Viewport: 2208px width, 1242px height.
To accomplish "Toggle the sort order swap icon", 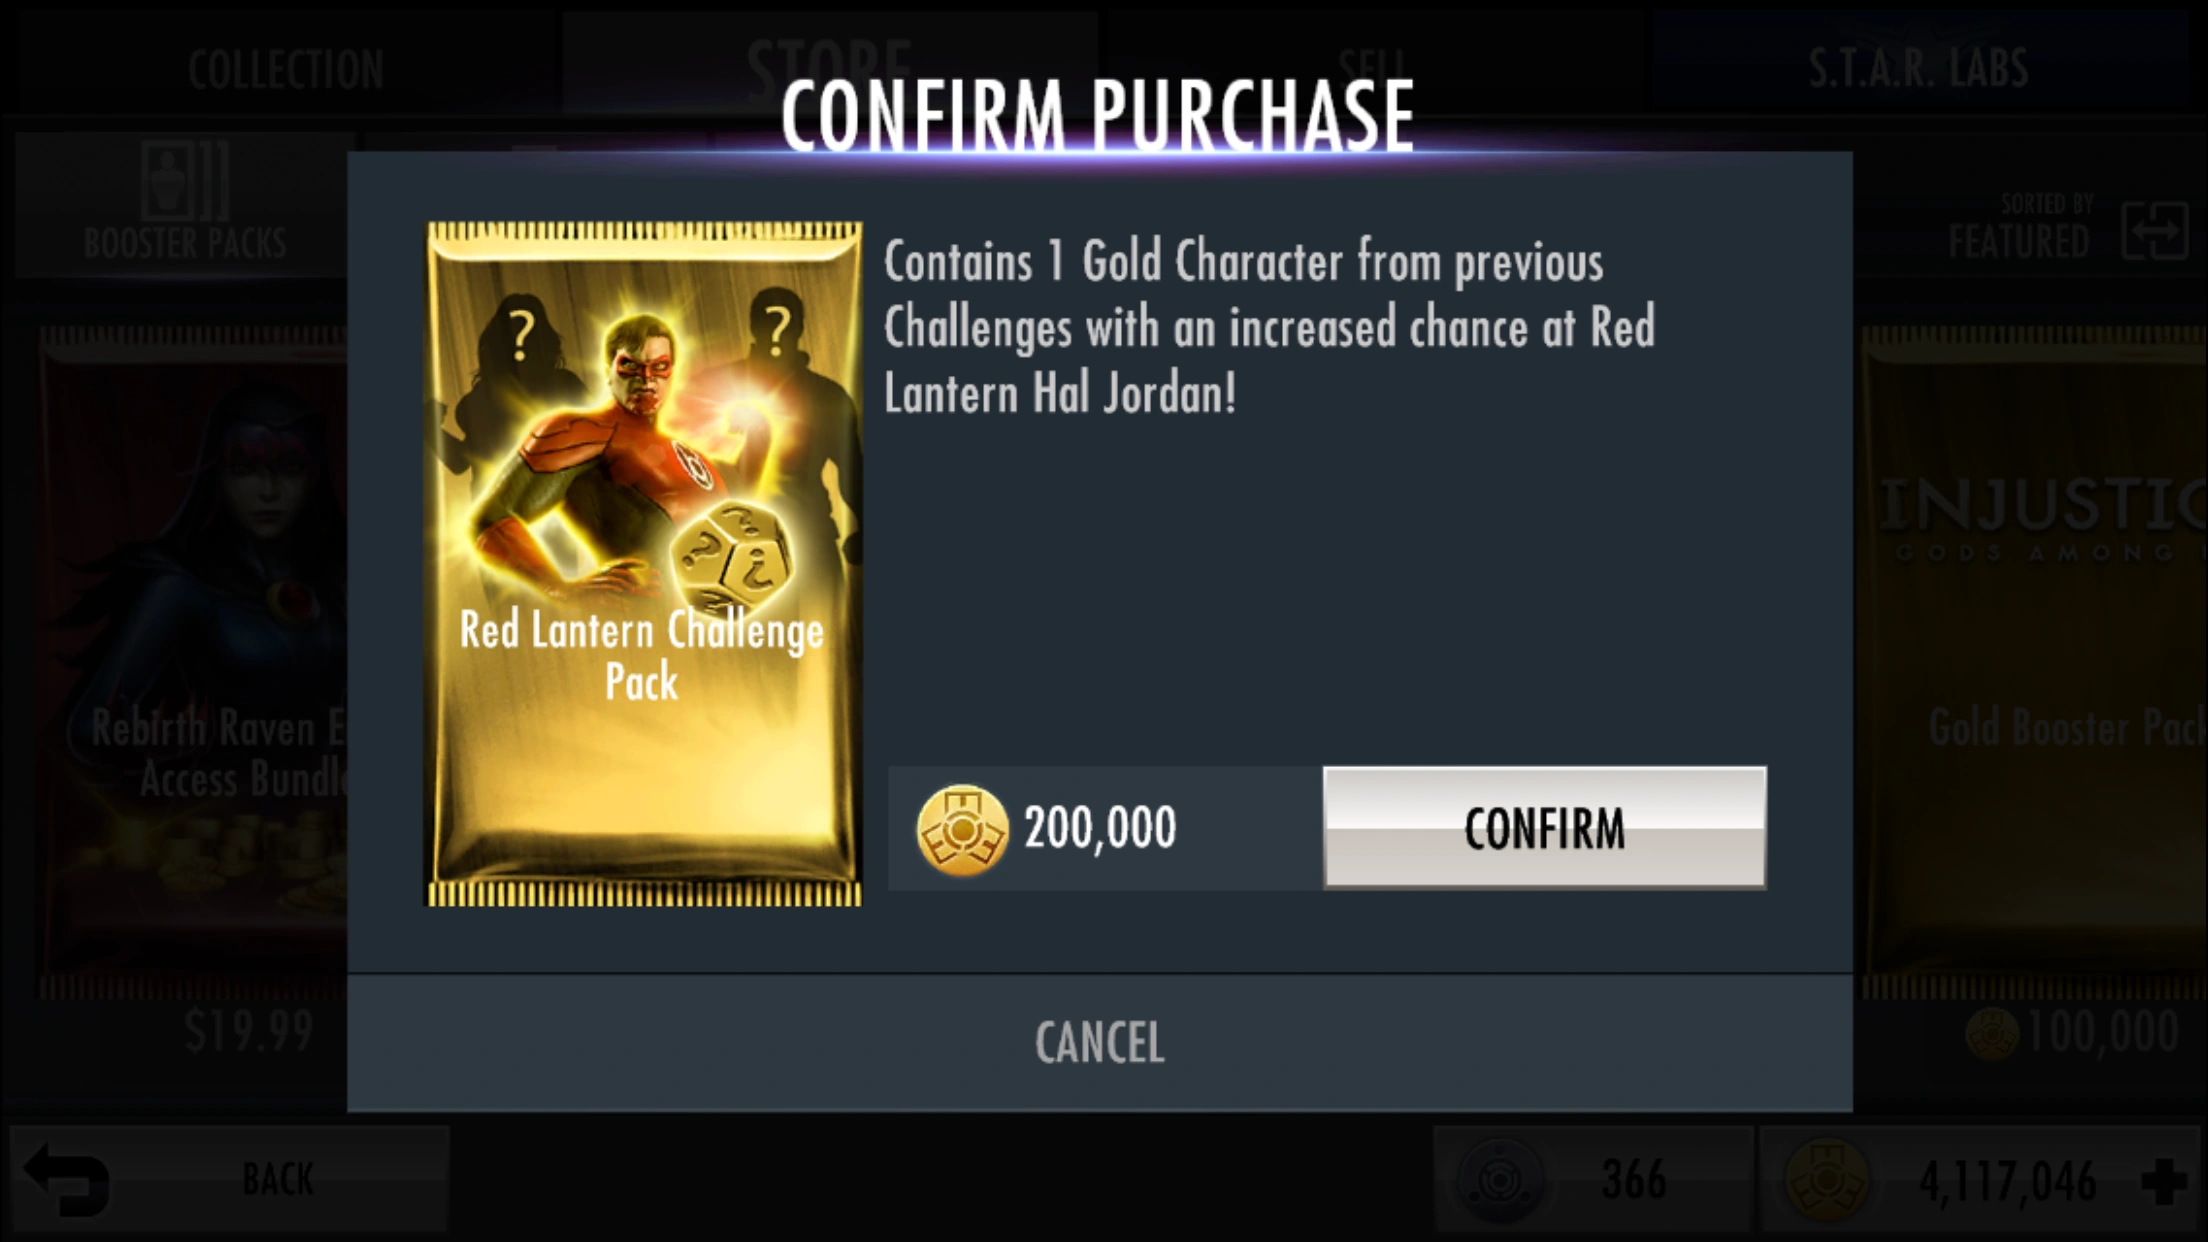I will (2156, 230).
